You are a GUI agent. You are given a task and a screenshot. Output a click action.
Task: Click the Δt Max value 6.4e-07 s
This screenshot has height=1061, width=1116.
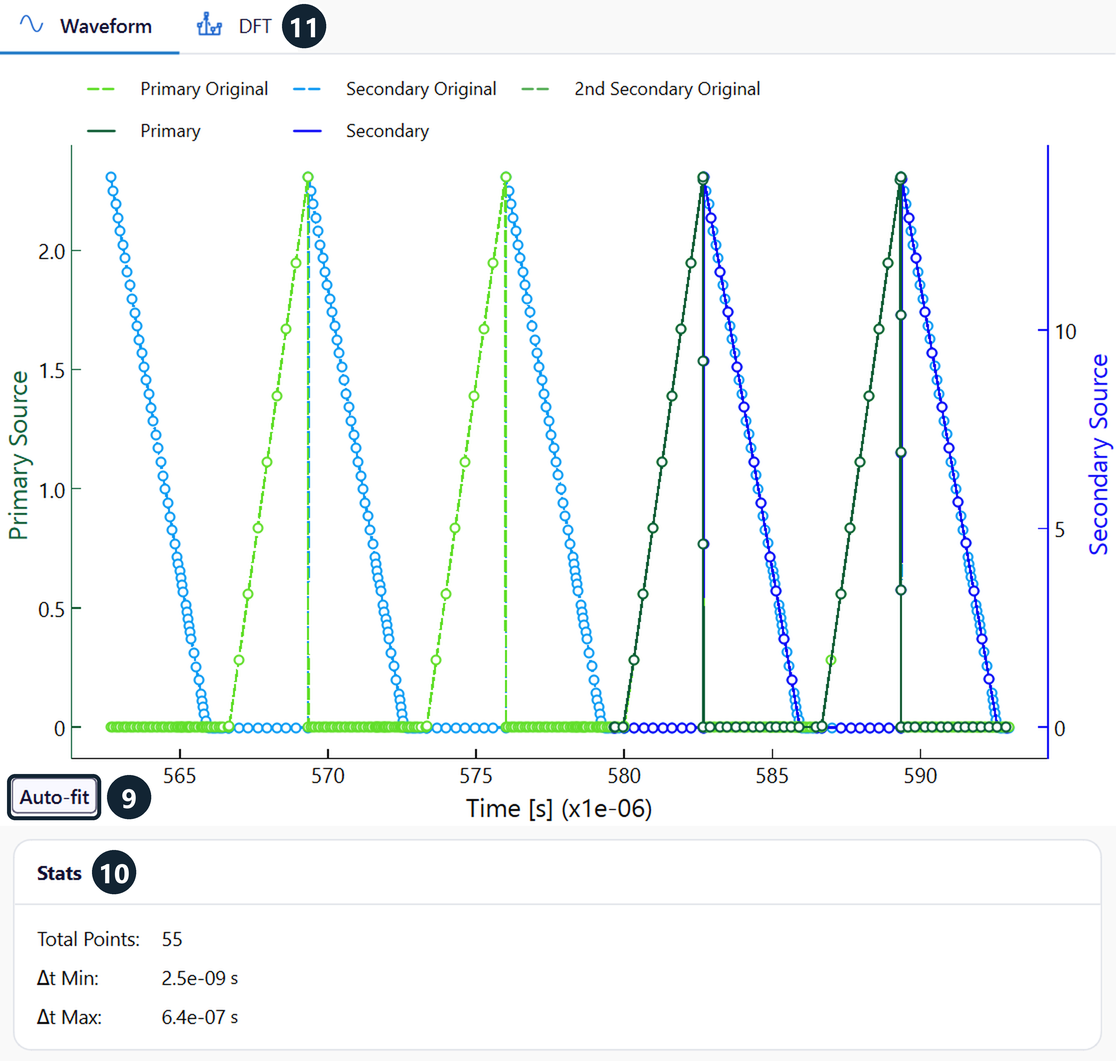click(x=199, y=1018)
